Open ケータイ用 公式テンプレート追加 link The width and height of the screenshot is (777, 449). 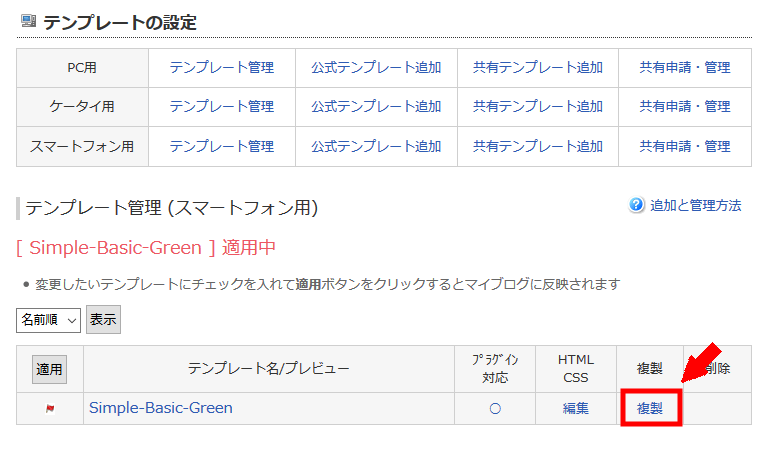click(x=376, y=106)
